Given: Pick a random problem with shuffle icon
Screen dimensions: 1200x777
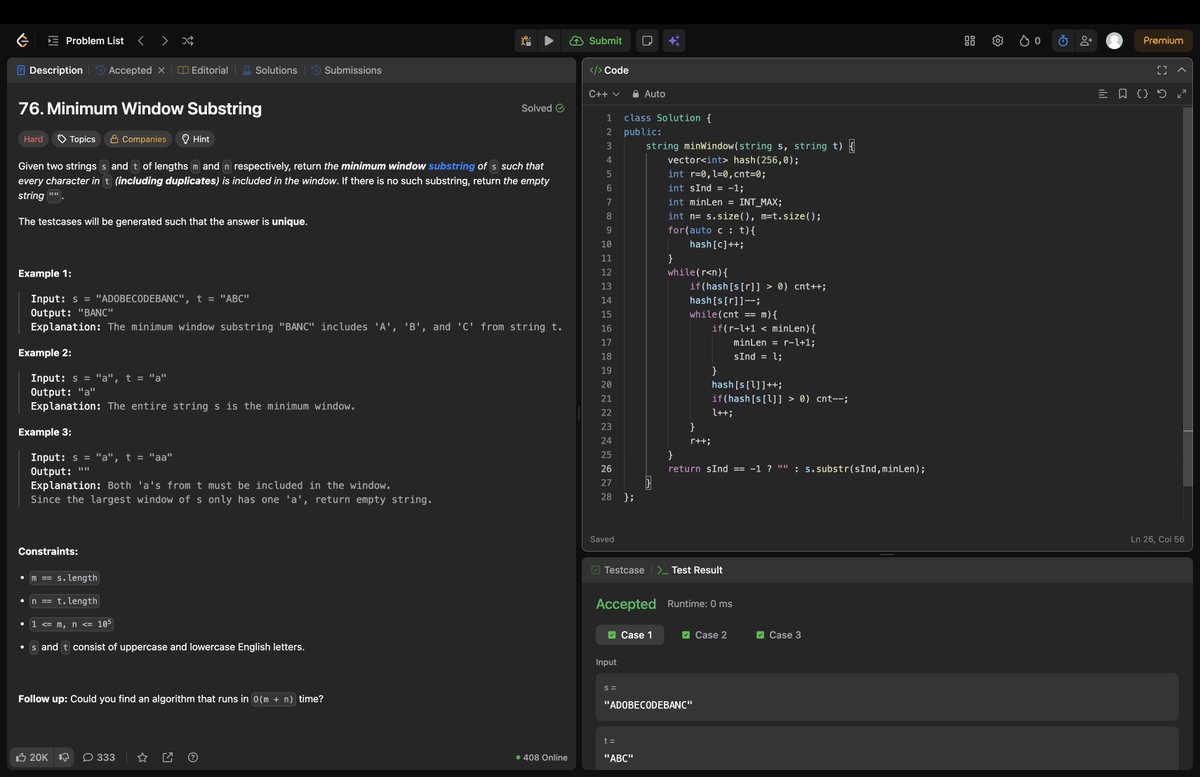Looking at the screenshot, I should (x=188, y=41).
